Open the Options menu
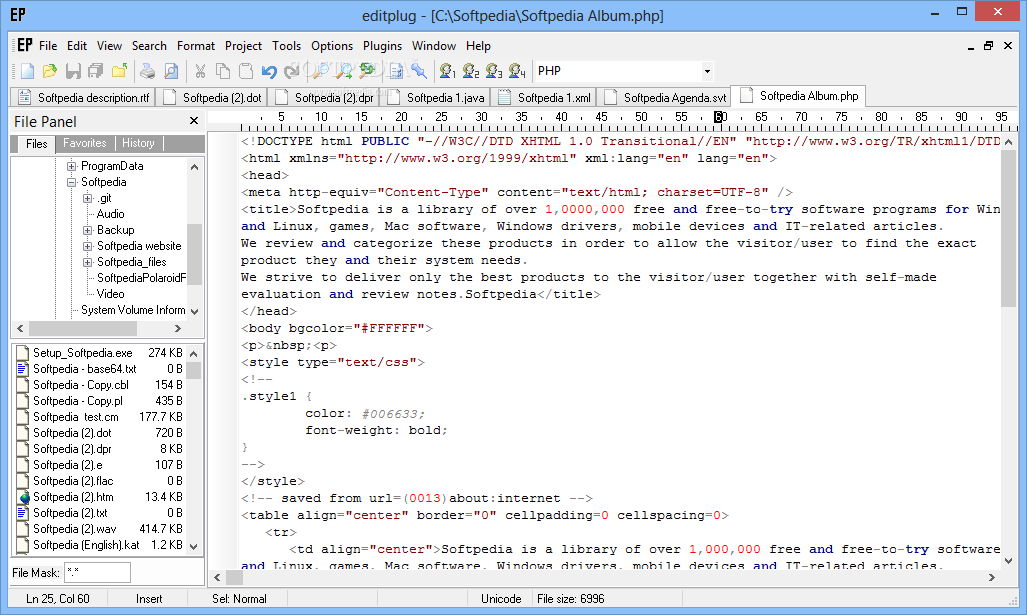The width and height of the screenshot is (1027, 615). point(331,46)
